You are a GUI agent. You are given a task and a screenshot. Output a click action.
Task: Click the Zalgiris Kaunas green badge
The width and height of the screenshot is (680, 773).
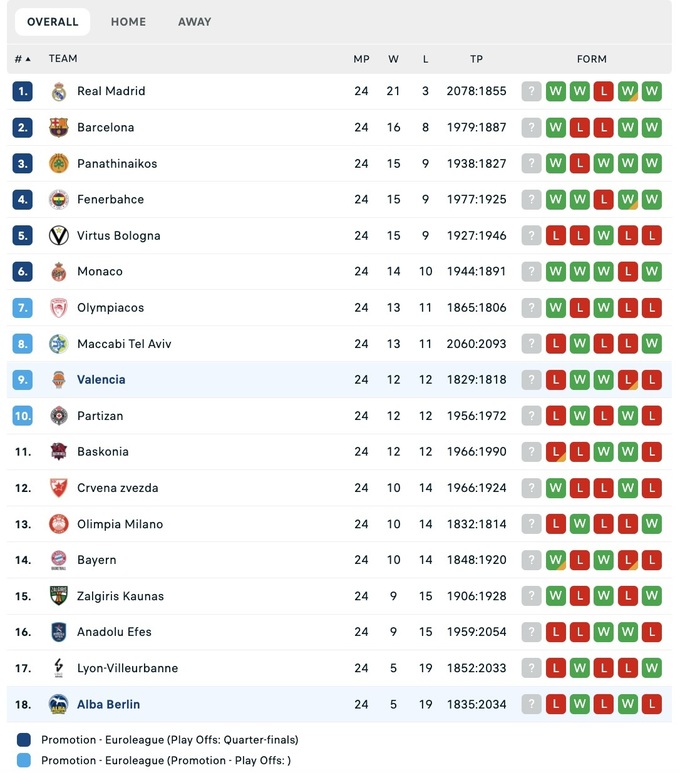click(58, 596)
